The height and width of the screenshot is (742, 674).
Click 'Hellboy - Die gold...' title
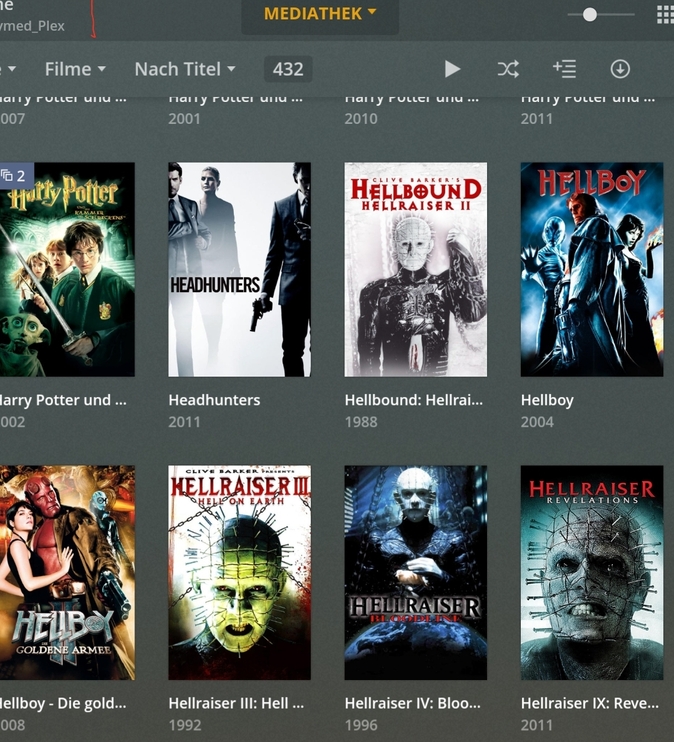pos(63,704)
